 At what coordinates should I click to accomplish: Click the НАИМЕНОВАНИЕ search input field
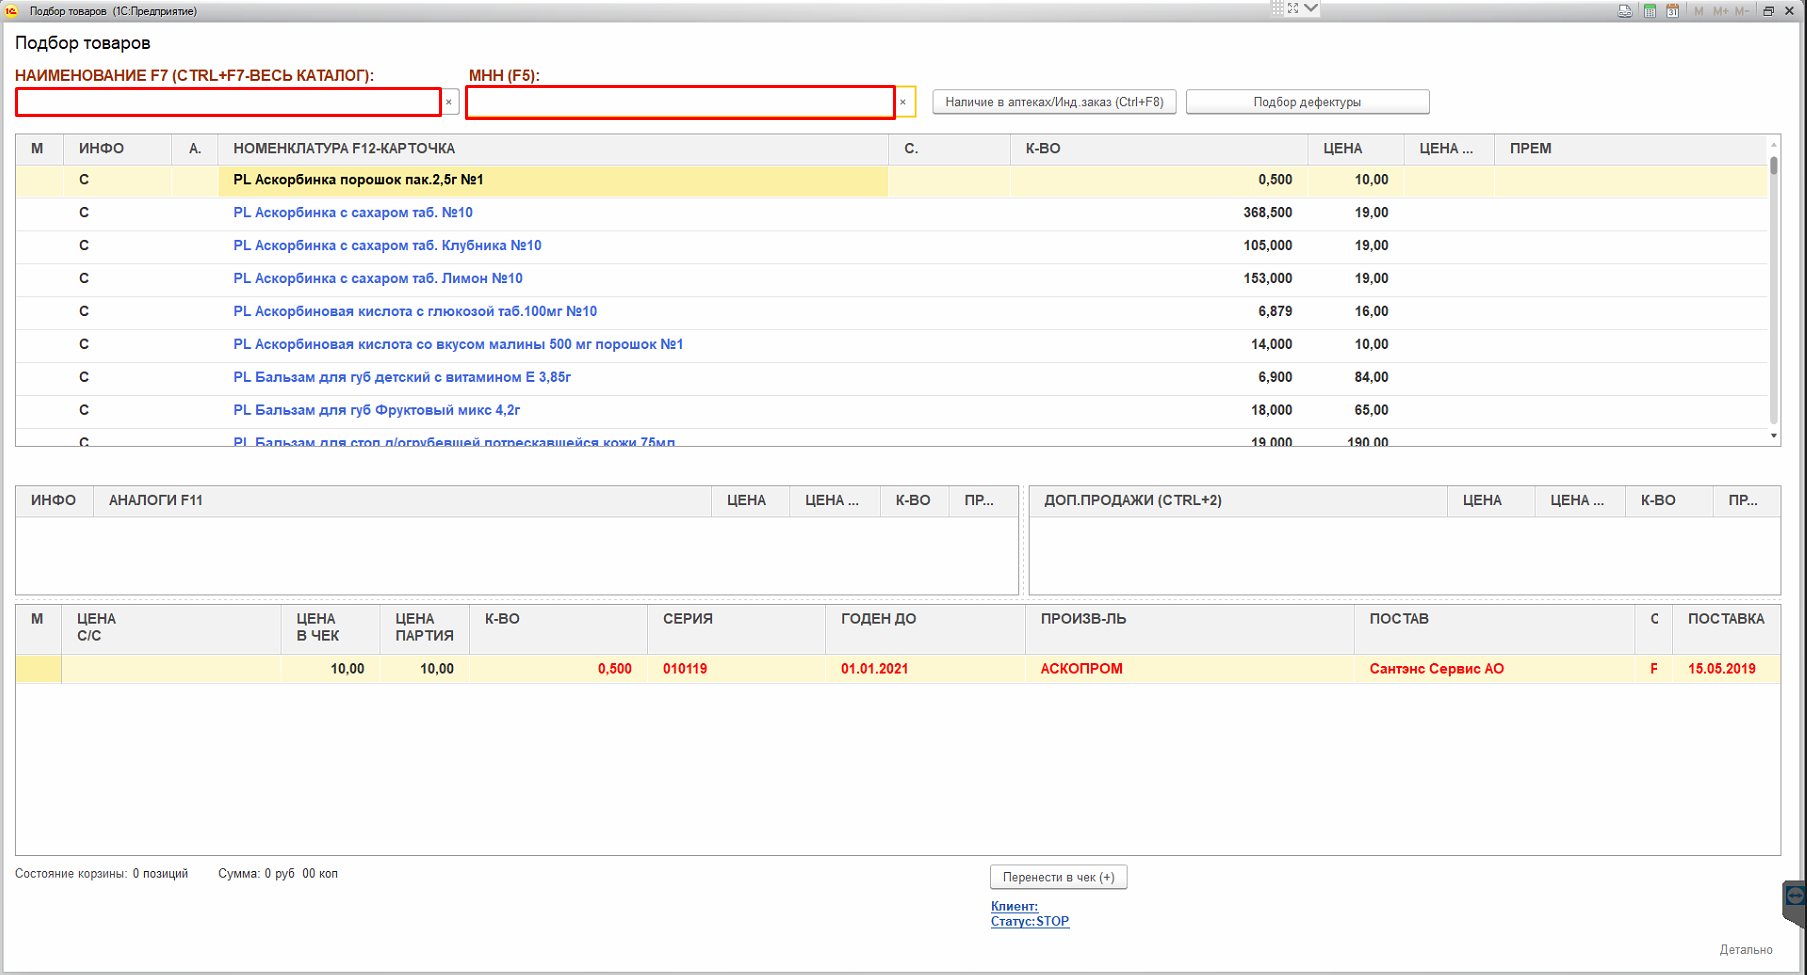[x=228, y=102]
